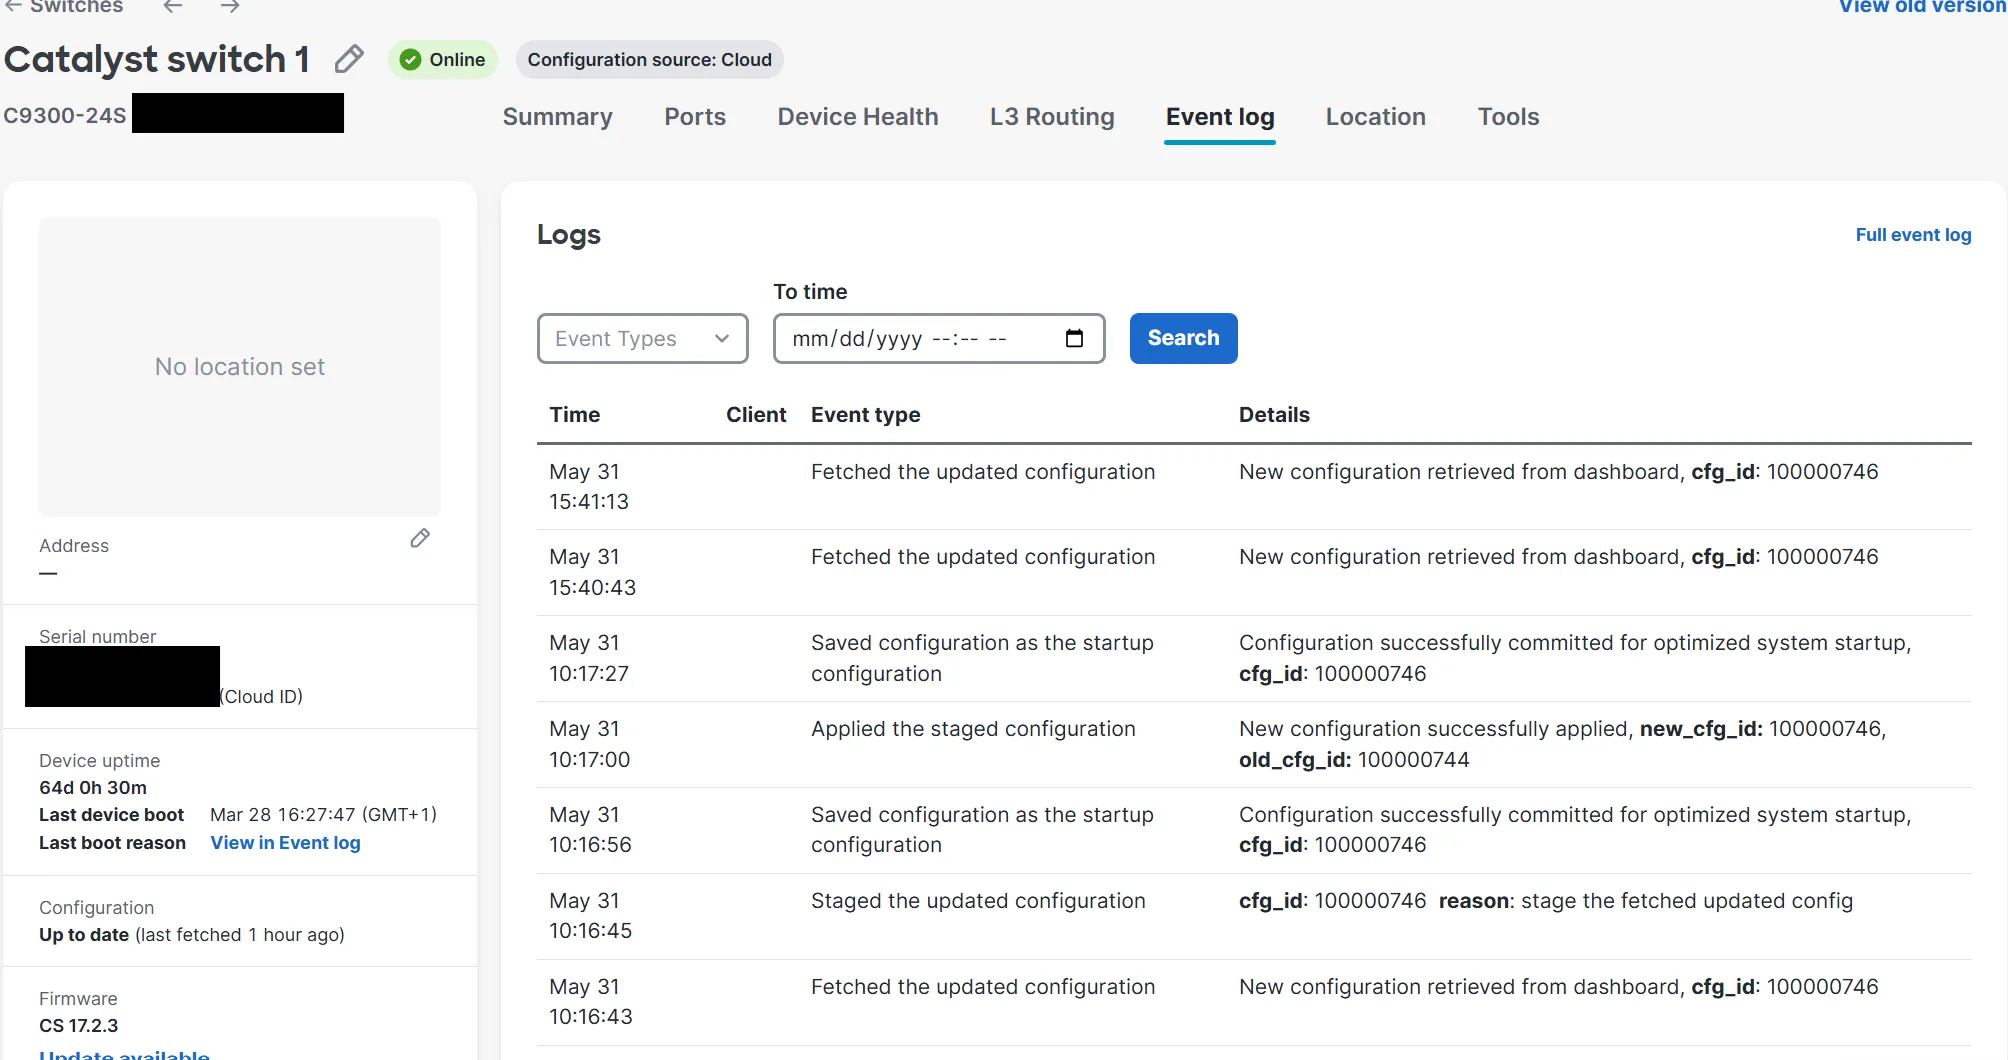
Task: Click details with old_cfg_id: 100000744
Action: (x=1563, y=744)
